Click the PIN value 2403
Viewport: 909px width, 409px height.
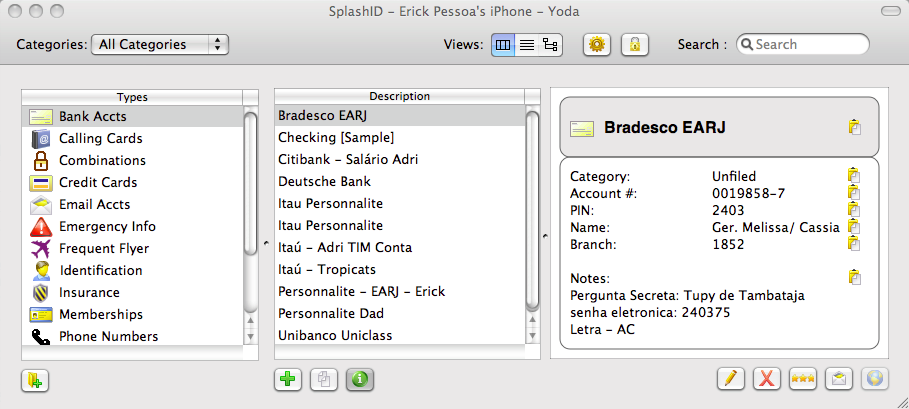coord(728,210)
